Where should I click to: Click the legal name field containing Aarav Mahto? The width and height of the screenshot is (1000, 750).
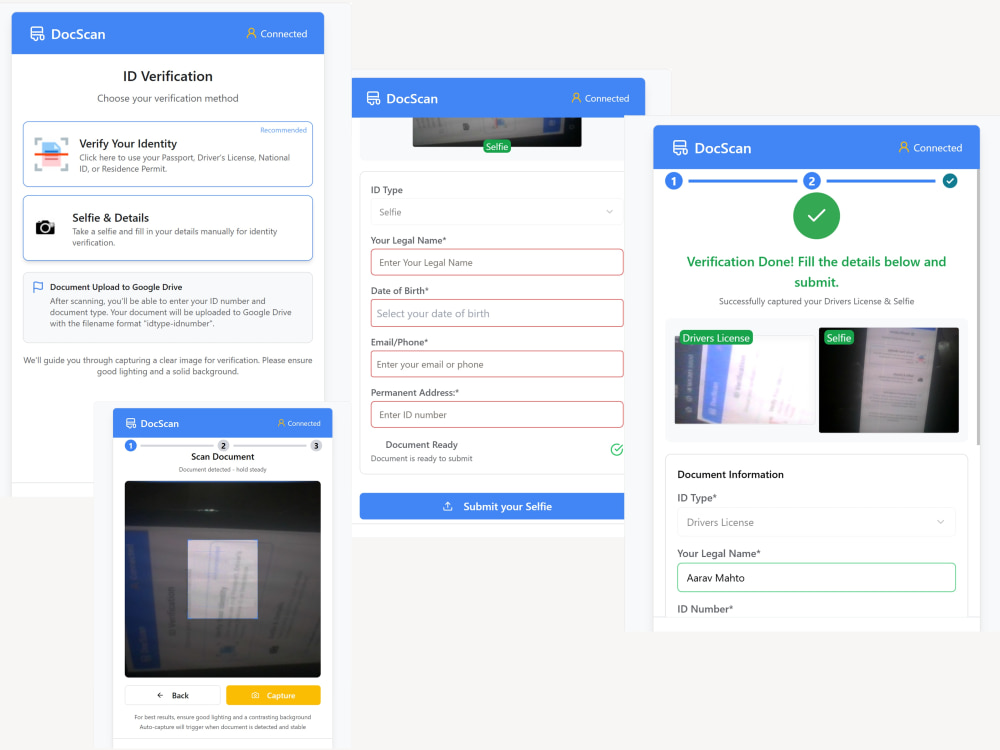(x=816, y=578)
